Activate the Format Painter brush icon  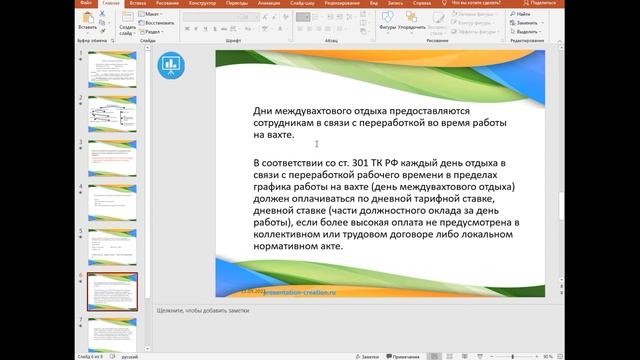[x=102, y=31]
